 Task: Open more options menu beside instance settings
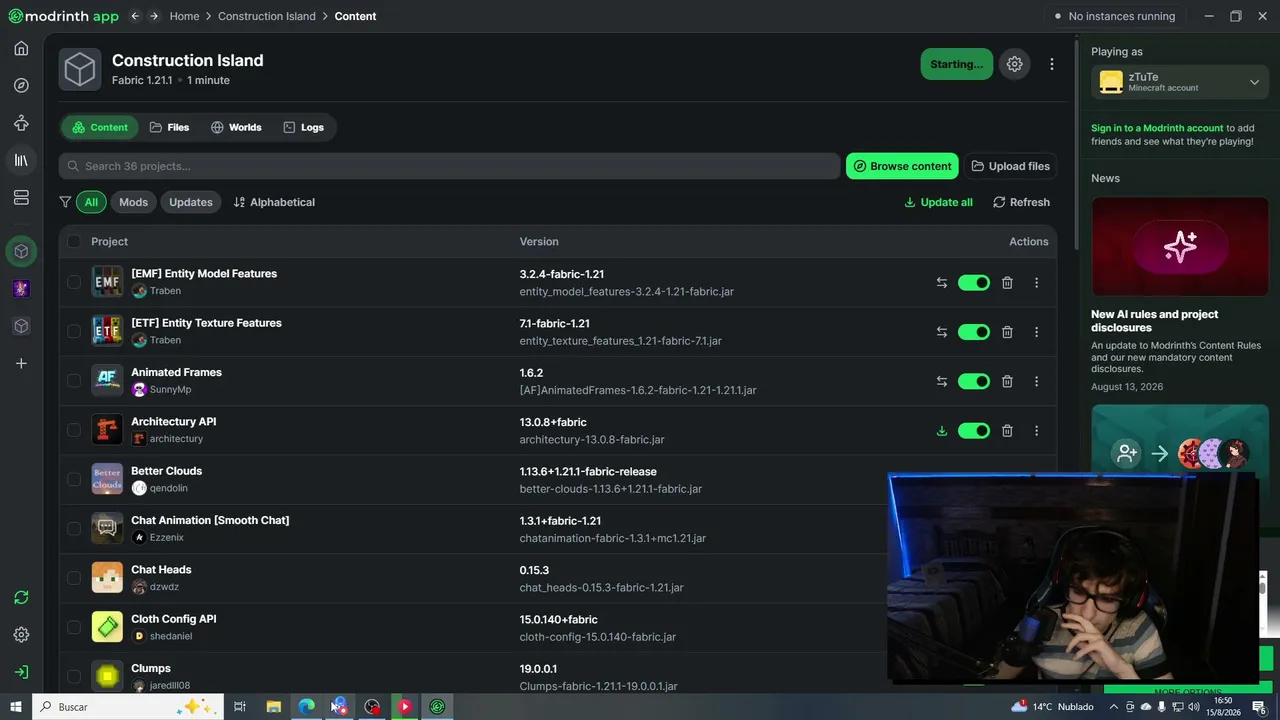(x=1051, y=64)
